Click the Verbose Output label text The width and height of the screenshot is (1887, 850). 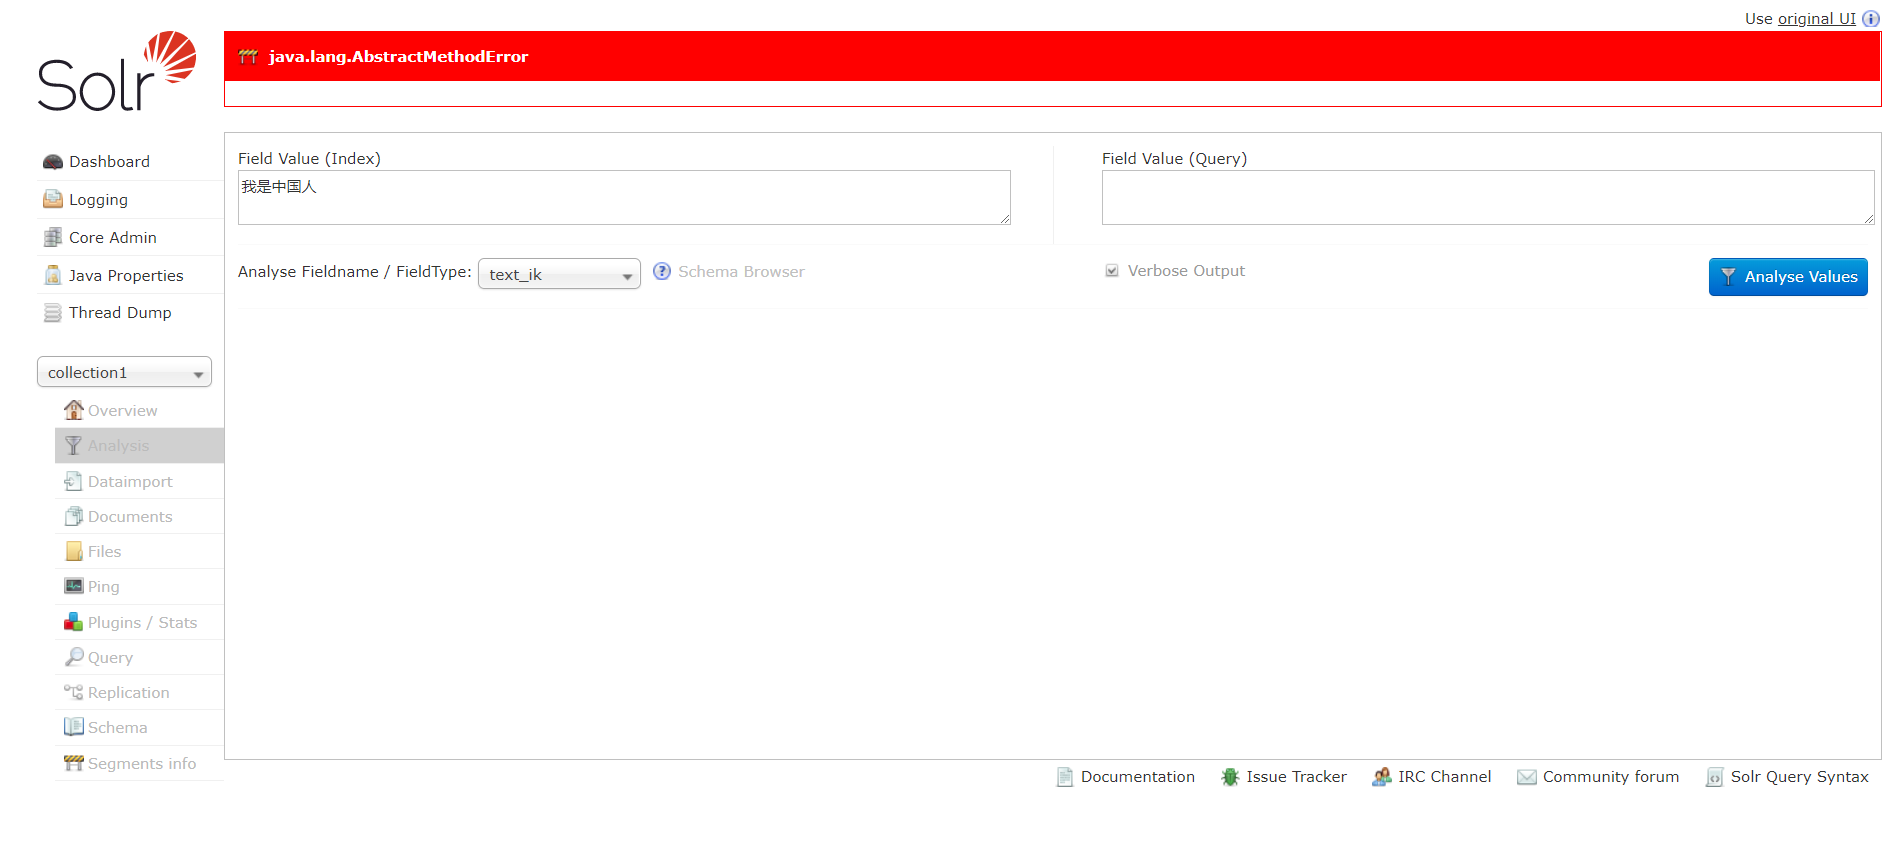coord(1186,271)
